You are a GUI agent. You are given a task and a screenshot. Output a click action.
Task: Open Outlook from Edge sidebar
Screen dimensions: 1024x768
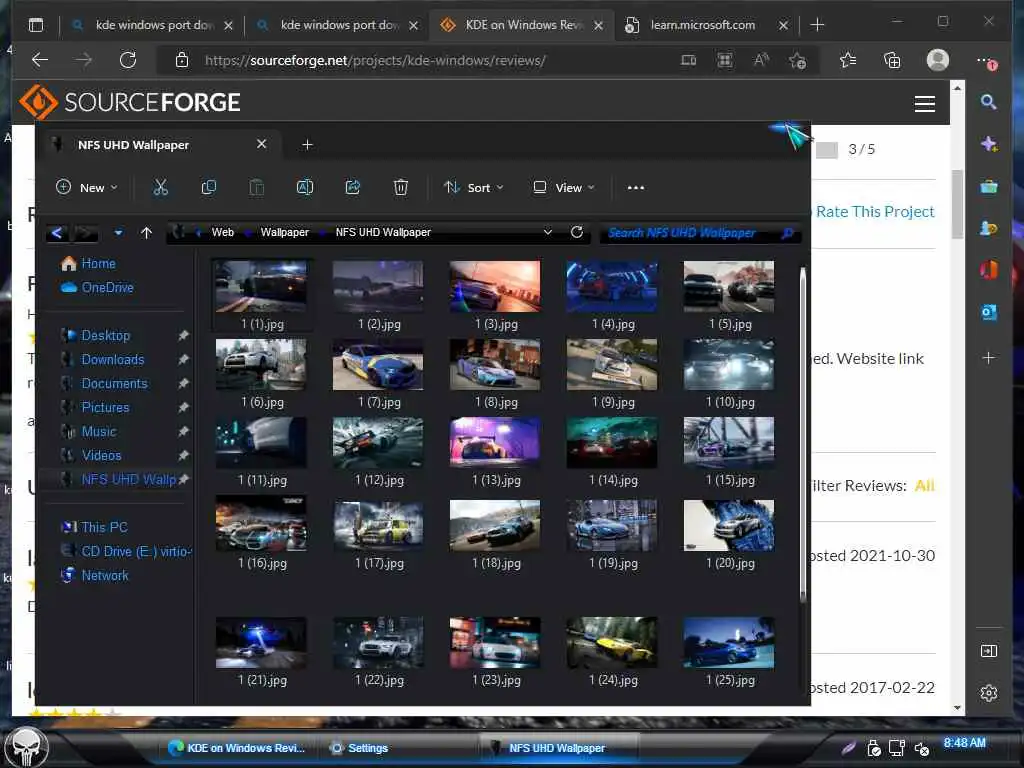tap(989, 312)
